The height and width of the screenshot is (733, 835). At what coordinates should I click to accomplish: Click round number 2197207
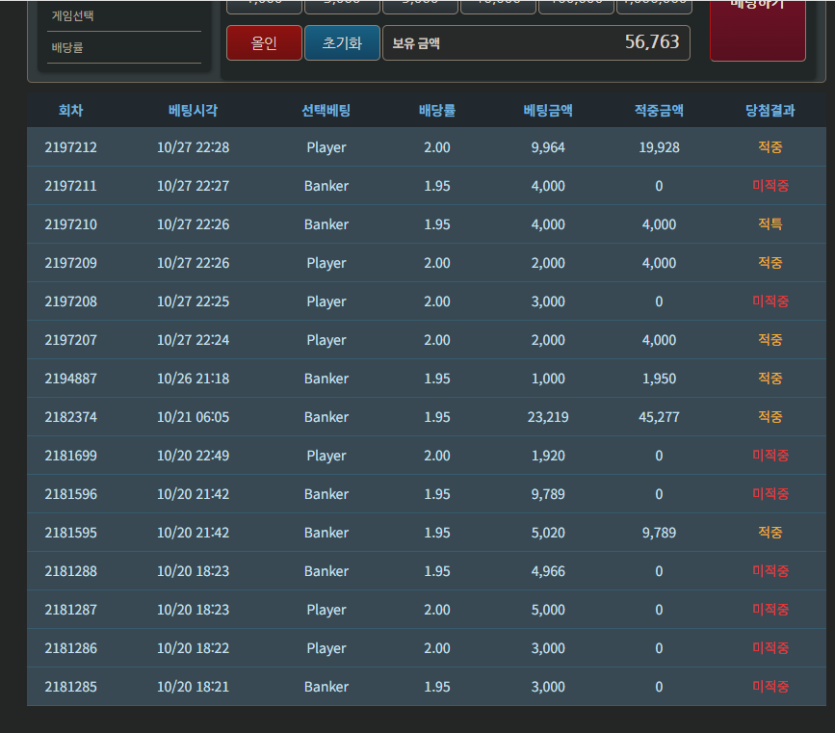point(71,340)
